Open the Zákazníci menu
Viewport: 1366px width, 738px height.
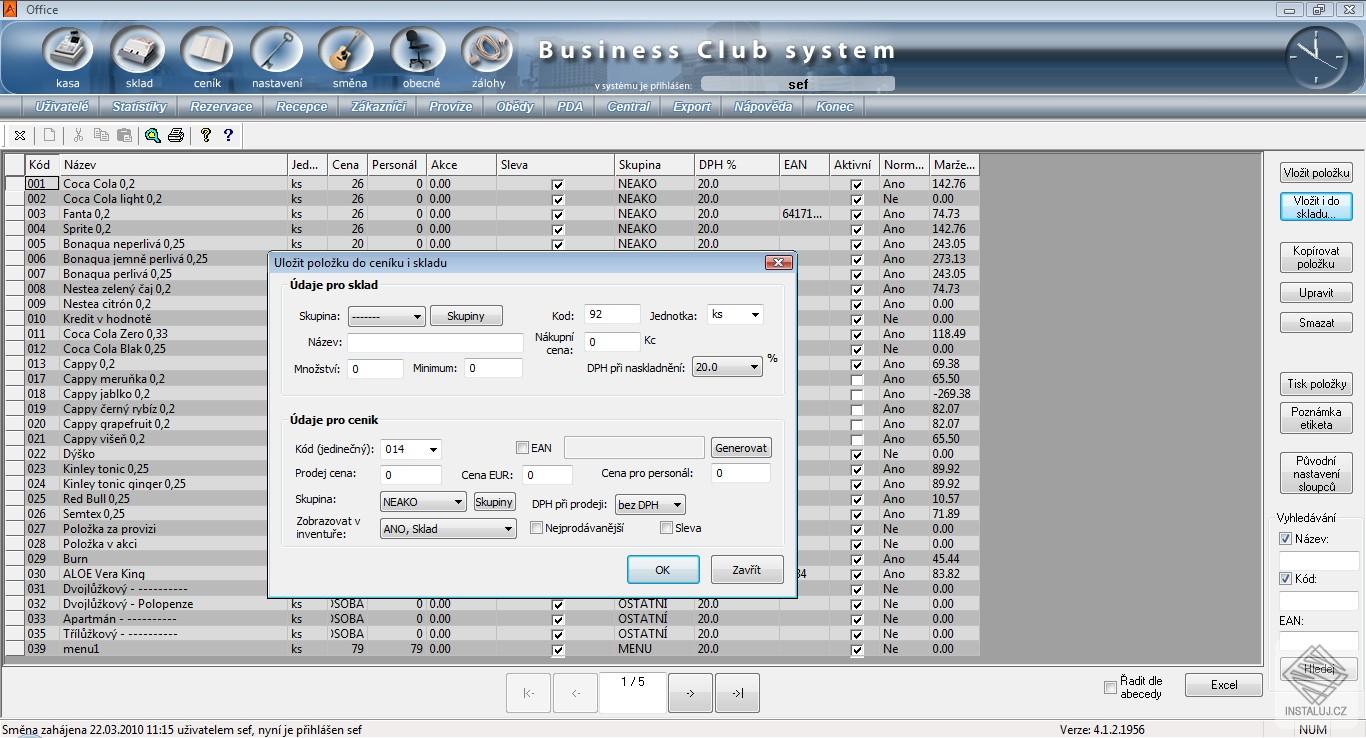(x=378, y=107)
